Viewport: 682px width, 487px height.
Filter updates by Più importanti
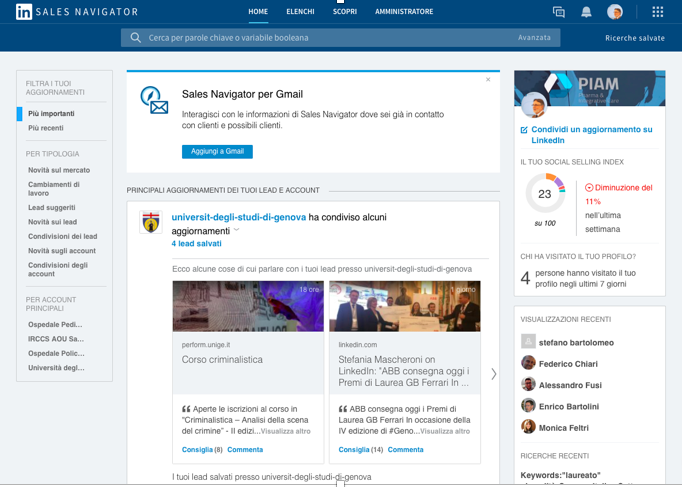tap(51, 113)
